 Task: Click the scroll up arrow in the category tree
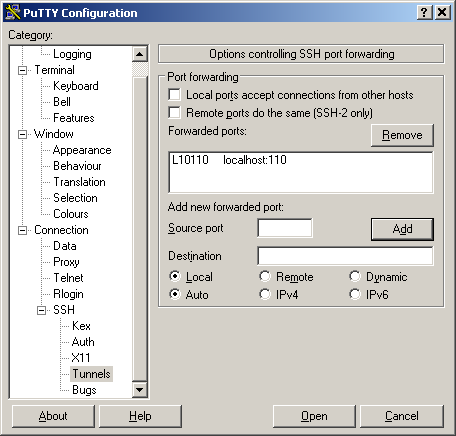pyautogui.click(x=140, y=54)
